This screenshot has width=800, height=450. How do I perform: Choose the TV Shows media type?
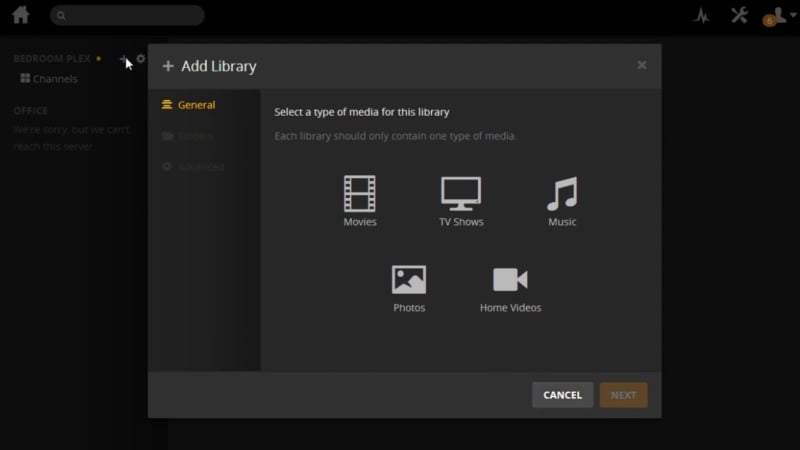pyautogui.click(x=461, y=201)
